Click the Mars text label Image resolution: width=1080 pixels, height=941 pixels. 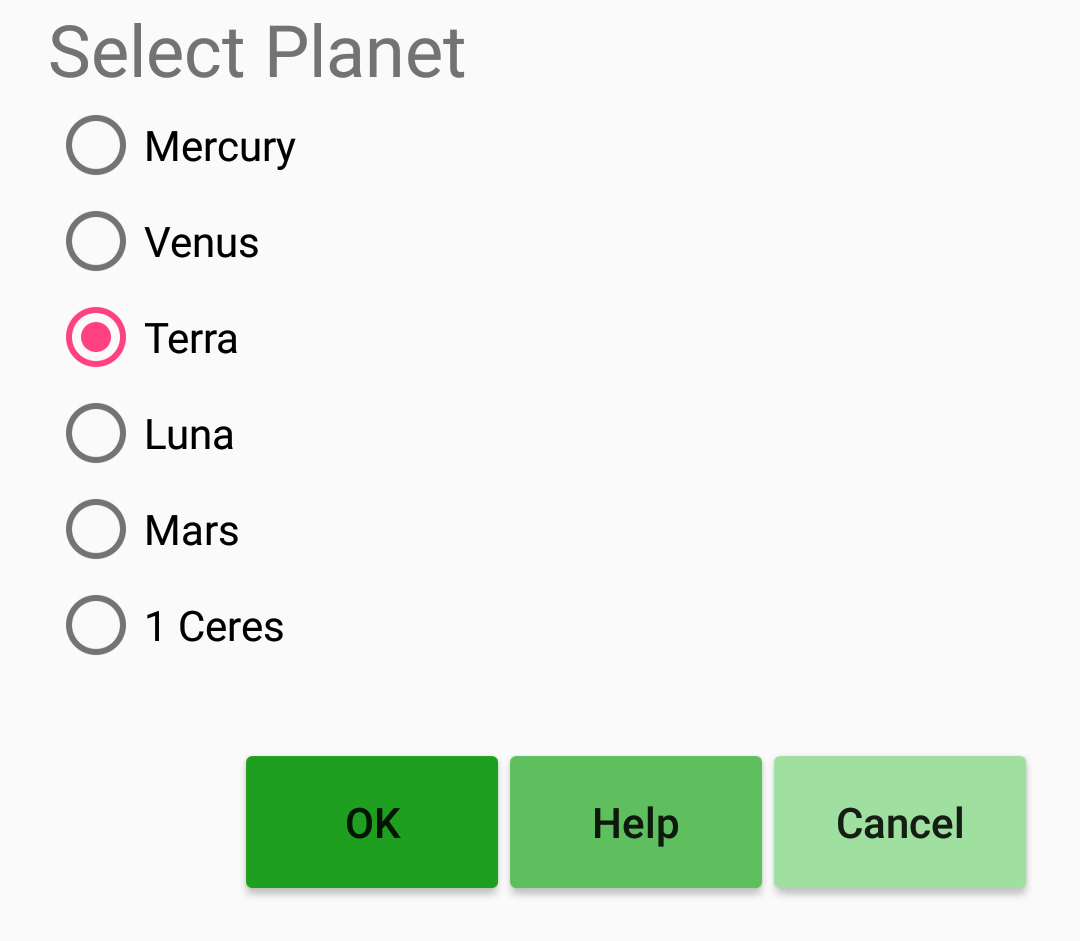click(192, 531)
